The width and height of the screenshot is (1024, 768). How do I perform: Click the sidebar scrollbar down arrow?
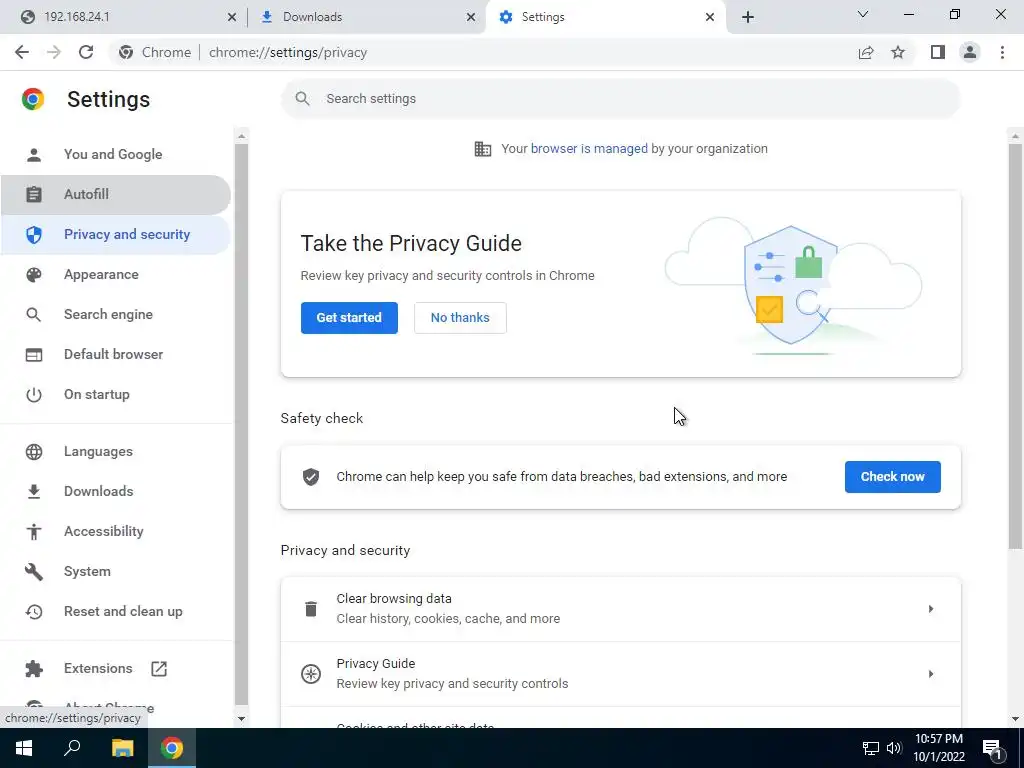coord(241,719)
